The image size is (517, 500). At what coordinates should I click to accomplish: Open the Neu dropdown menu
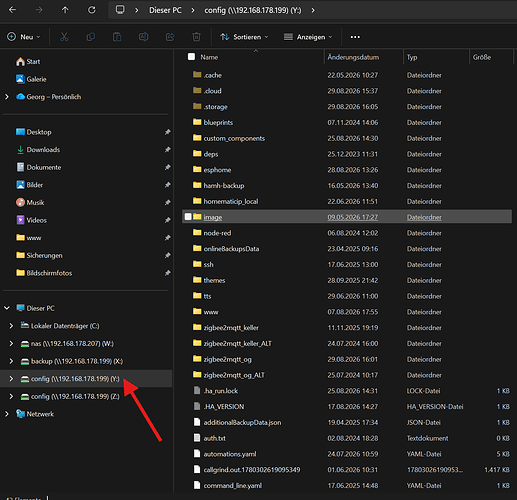24,37
